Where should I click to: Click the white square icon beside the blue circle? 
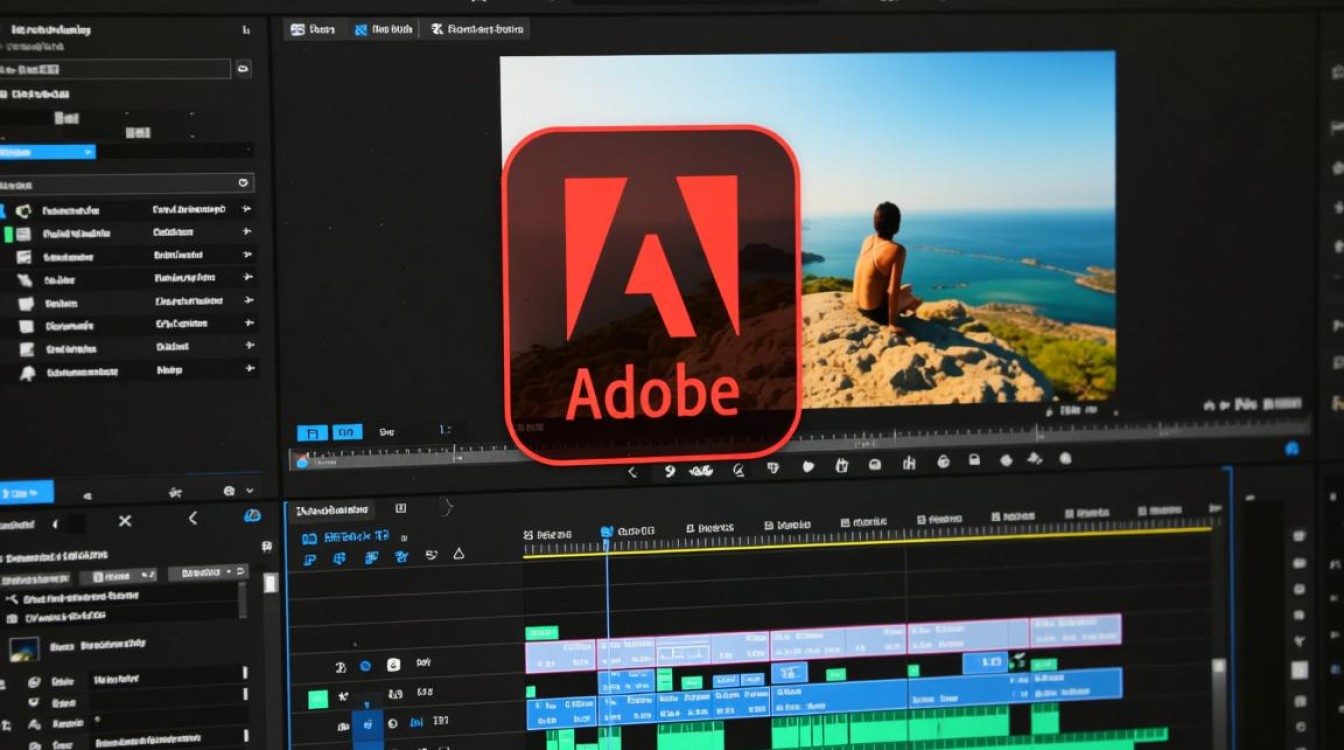pyautogui.click(x=394, y=665)
